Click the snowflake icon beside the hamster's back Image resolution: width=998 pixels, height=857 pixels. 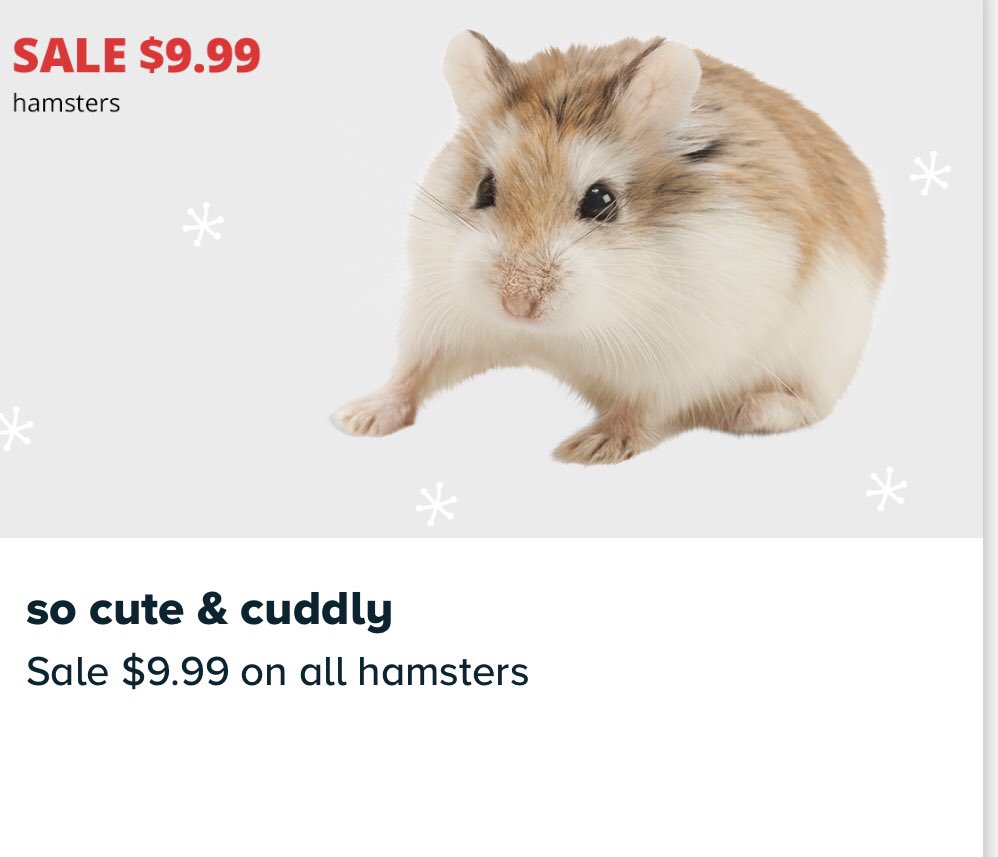pyautogui.click(x=930, y=173)
